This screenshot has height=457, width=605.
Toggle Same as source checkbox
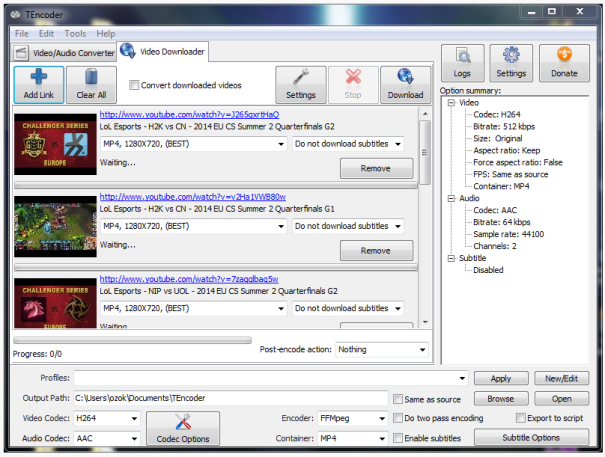click(x=398, y=399)
